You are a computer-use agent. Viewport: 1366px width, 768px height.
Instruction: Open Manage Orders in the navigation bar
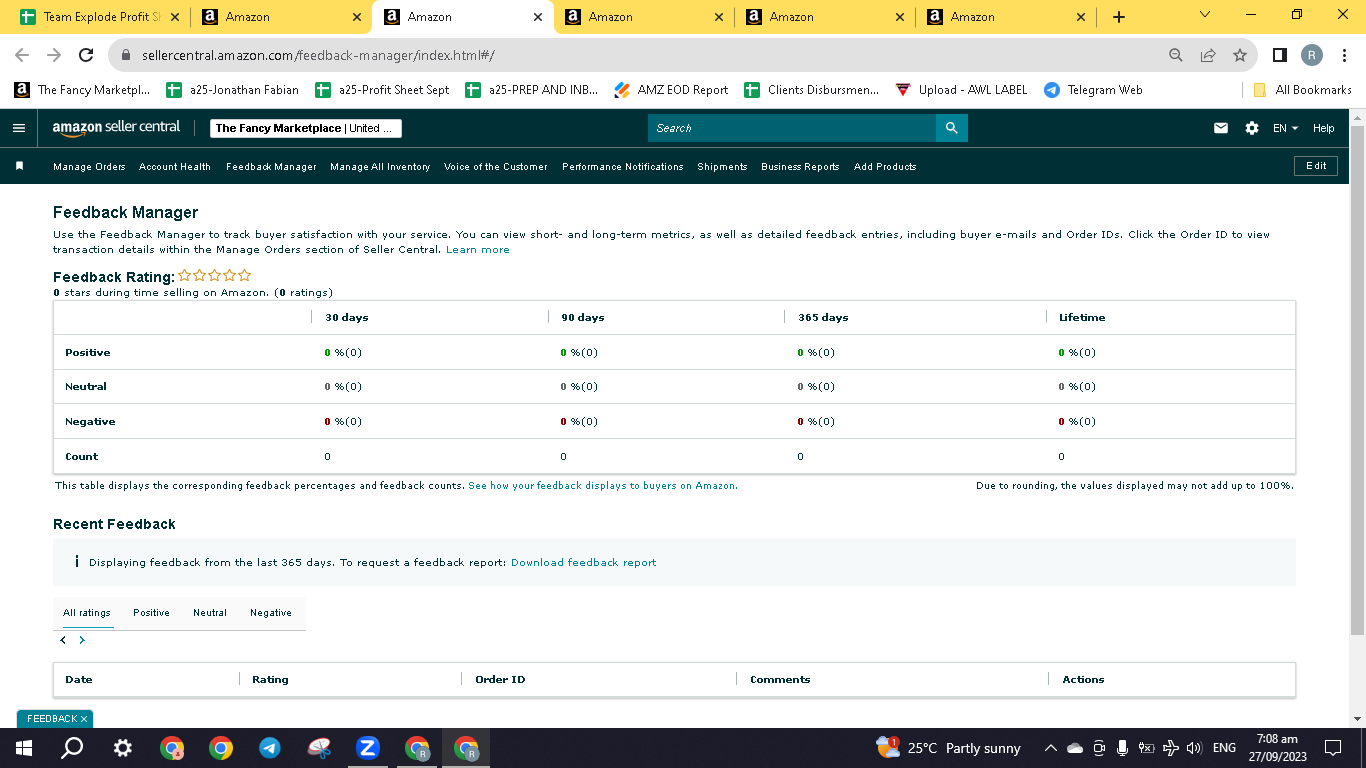89,167
